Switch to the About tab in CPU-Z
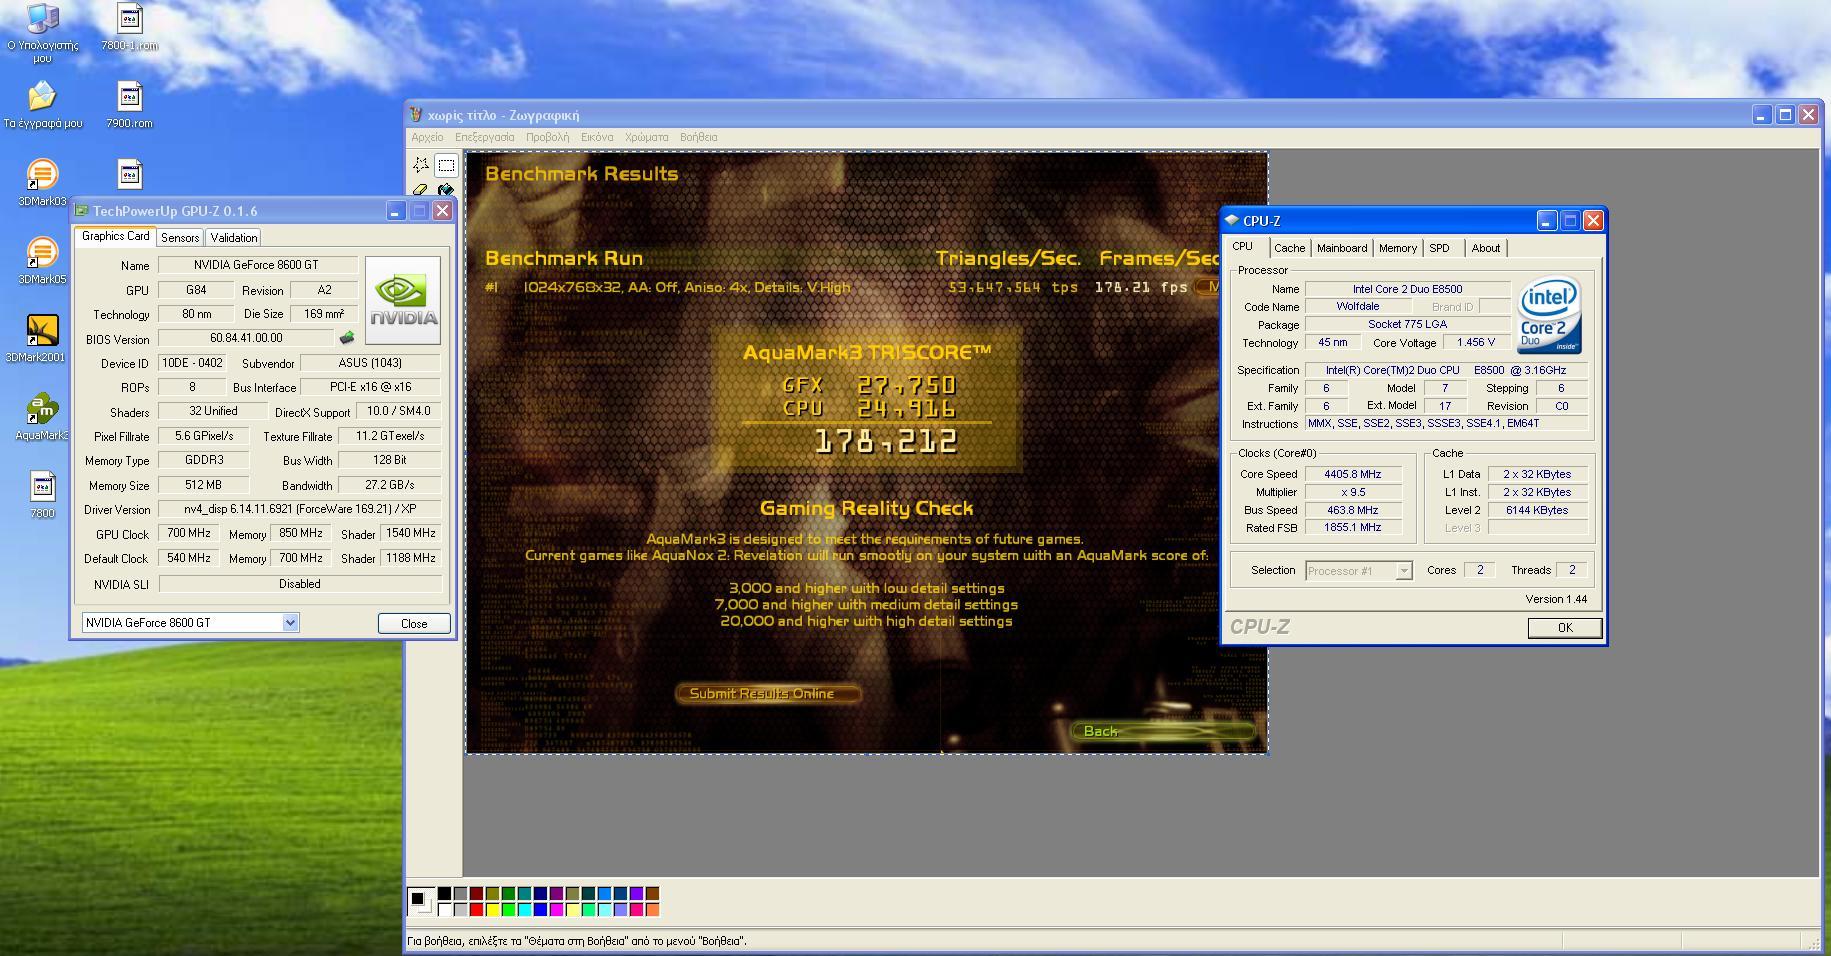 pyautogui.click(x=1486, y=248)
